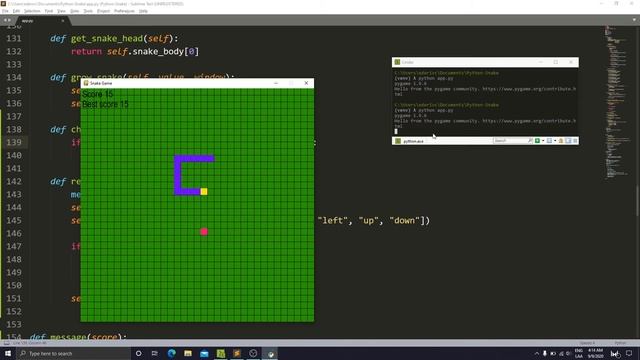Open the tab list dropdown in Sublime
Image resolution: width=640 pixels, height=360 pixels.
pos(634,20)
